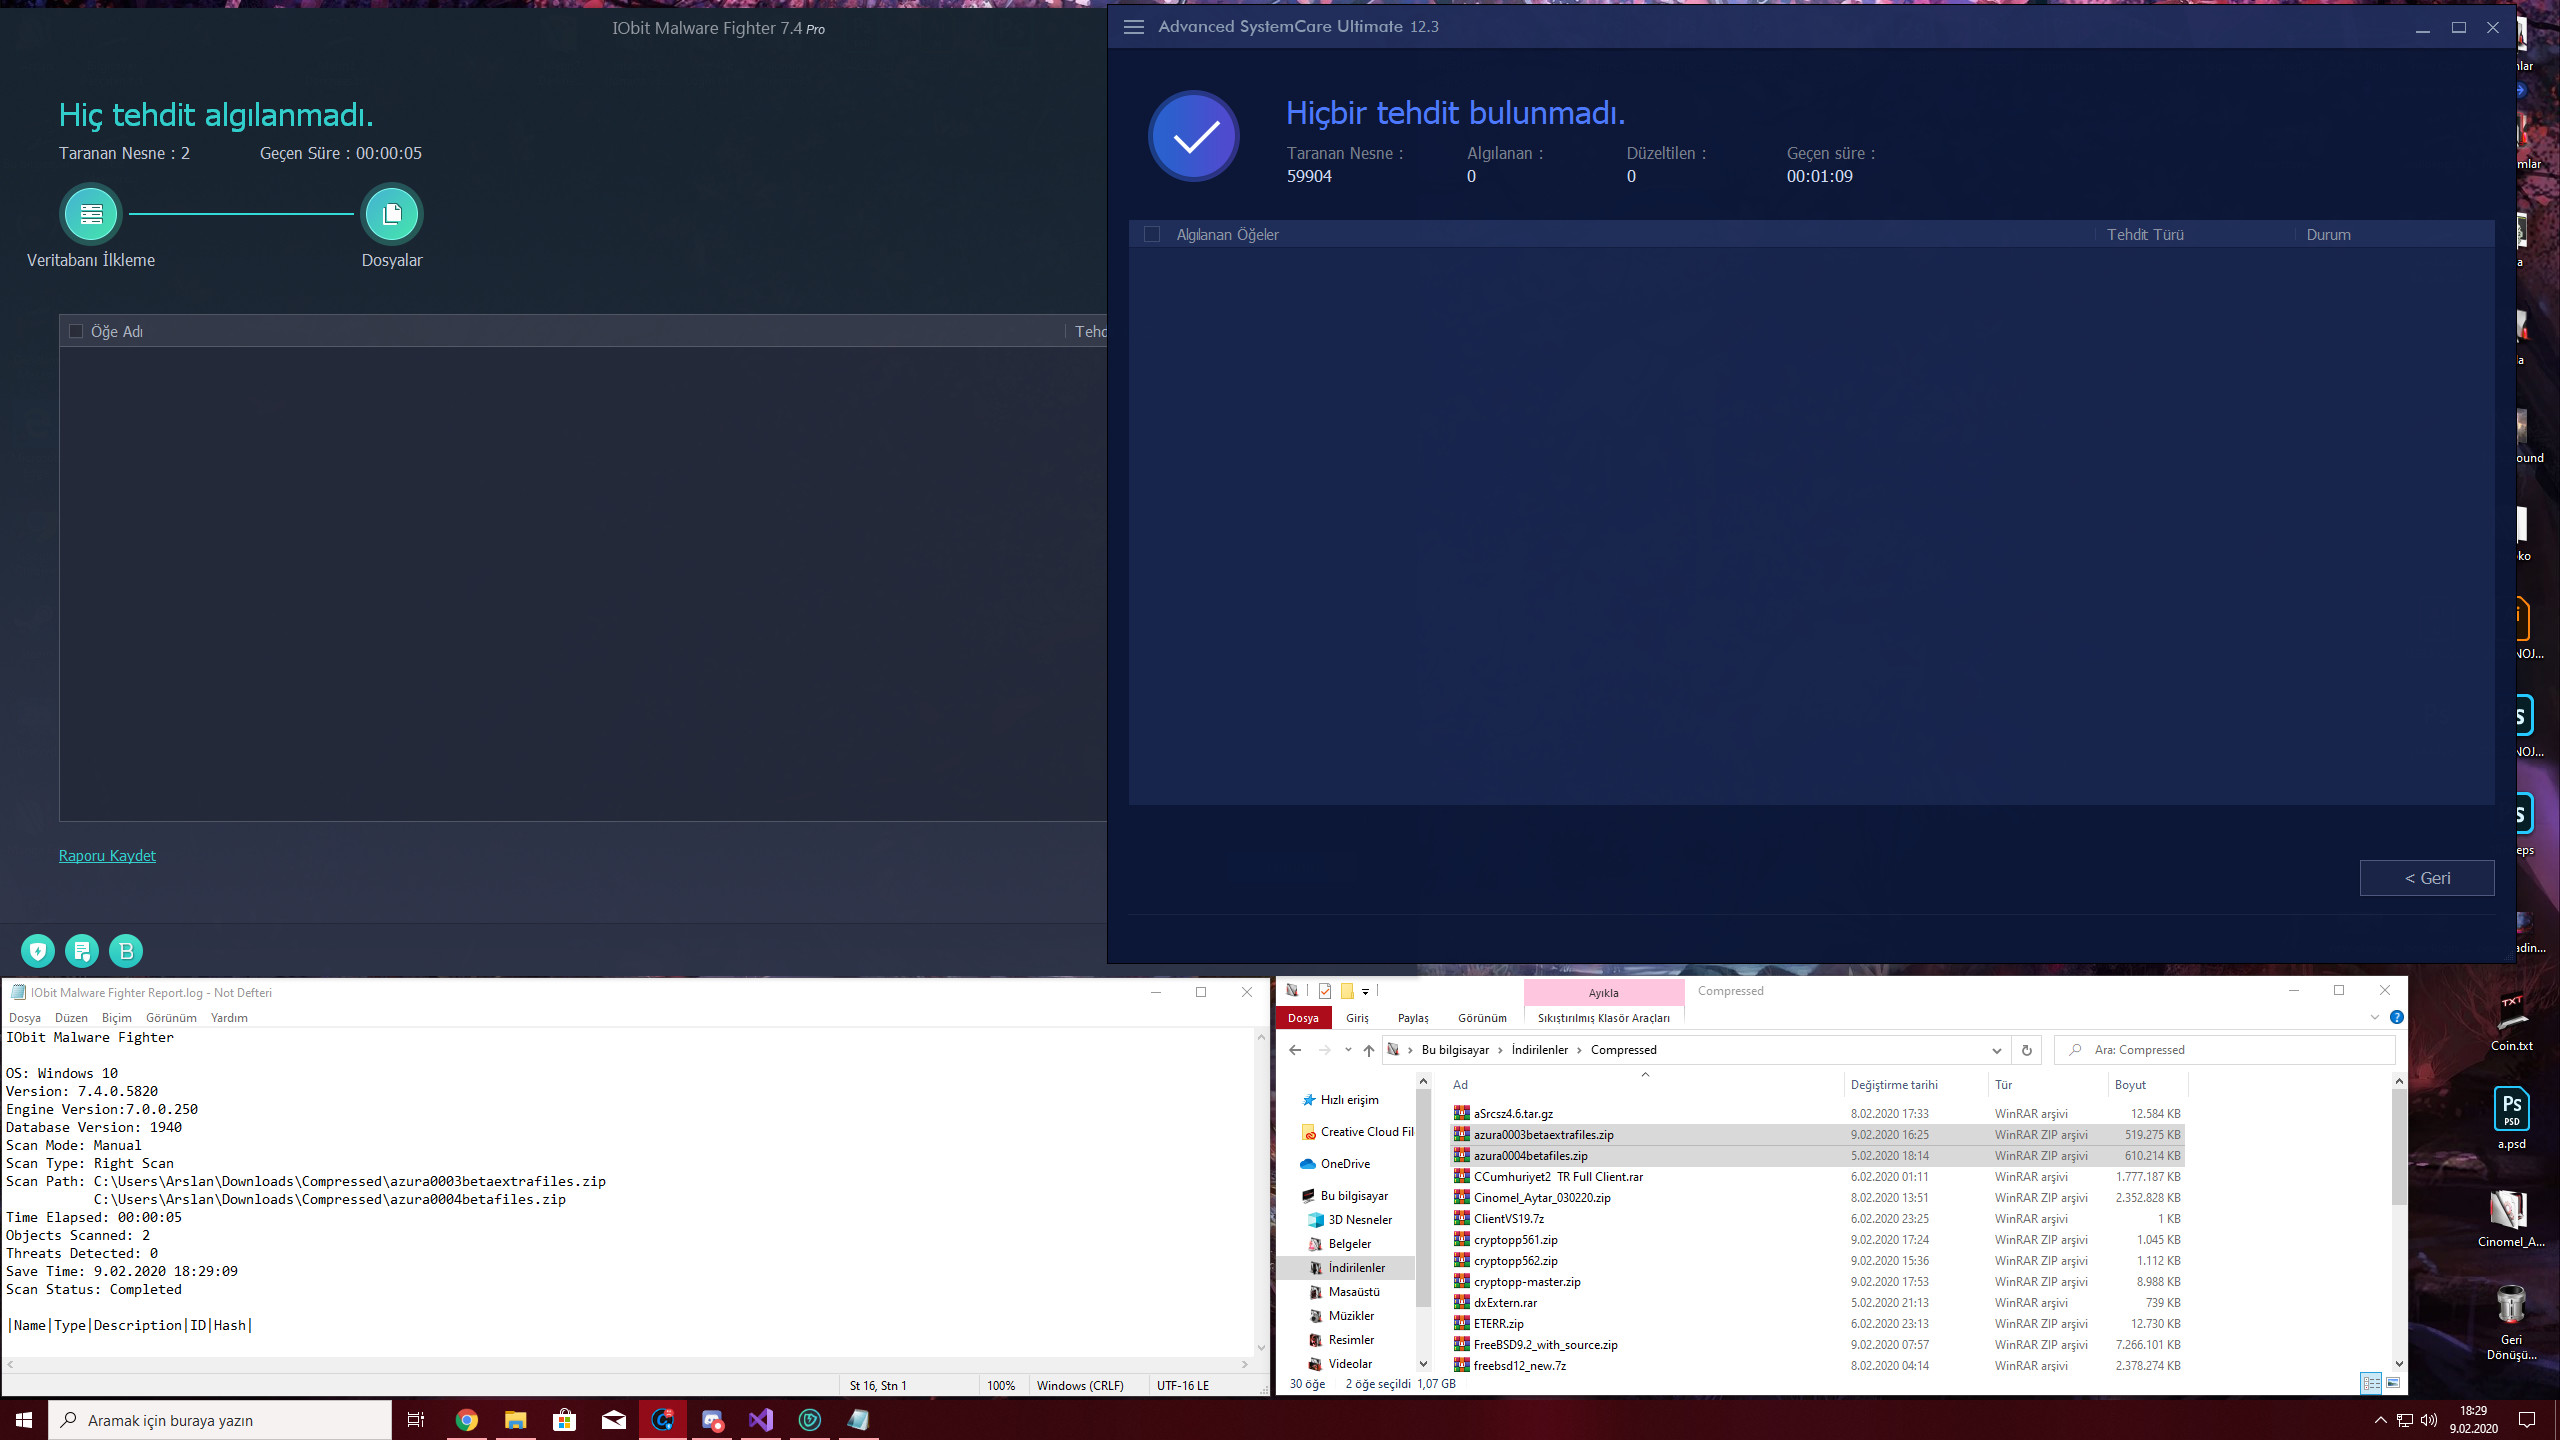2560x1440 pixels.
Task: Click breadcrumb arrow after Bu bilgisayar
Action: click(1500, 1050)
